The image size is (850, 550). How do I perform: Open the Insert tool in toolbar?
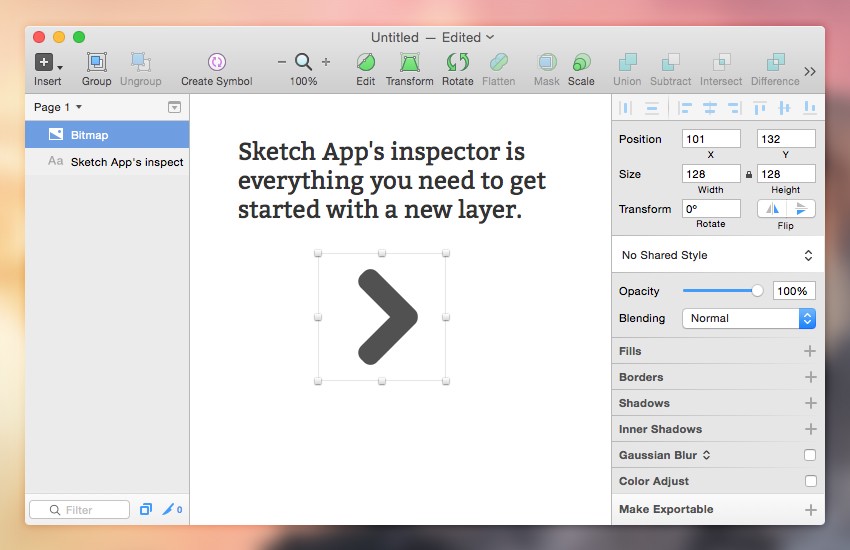pyautogui.click(x=44, y=63)
